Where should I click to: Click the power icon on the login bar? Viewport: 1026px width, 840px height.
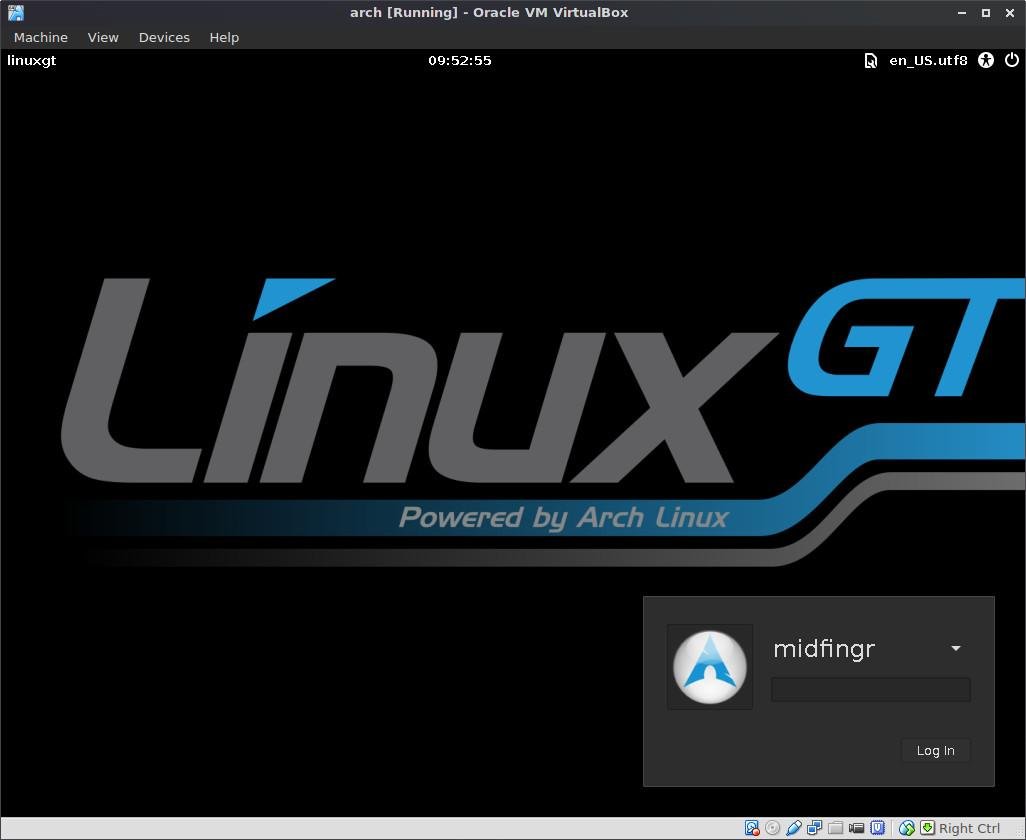pos(1012,60)
